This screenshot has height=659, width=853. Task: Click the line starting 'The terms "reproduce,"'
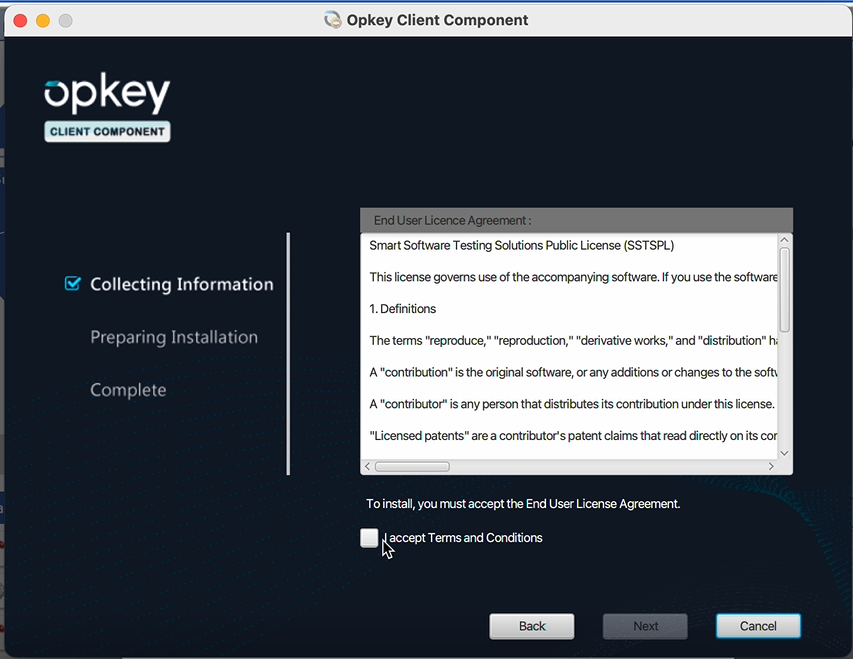pos(573,341)
